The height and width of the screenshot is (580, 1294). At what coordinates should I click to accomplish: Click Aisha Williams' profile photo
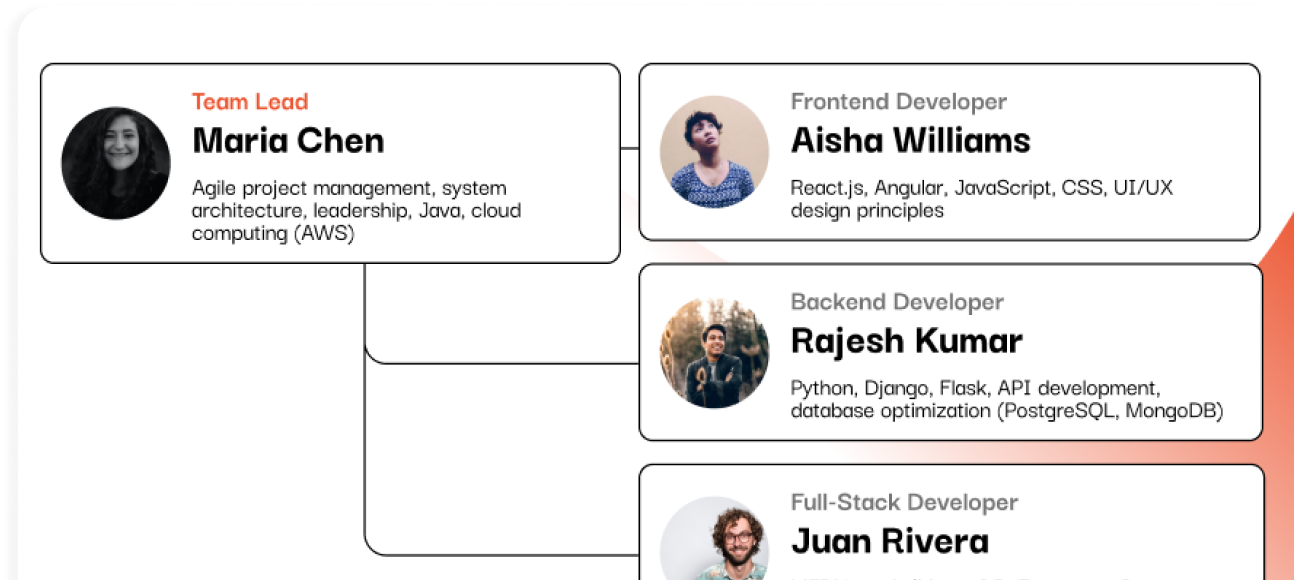click(x=714, y=151)
